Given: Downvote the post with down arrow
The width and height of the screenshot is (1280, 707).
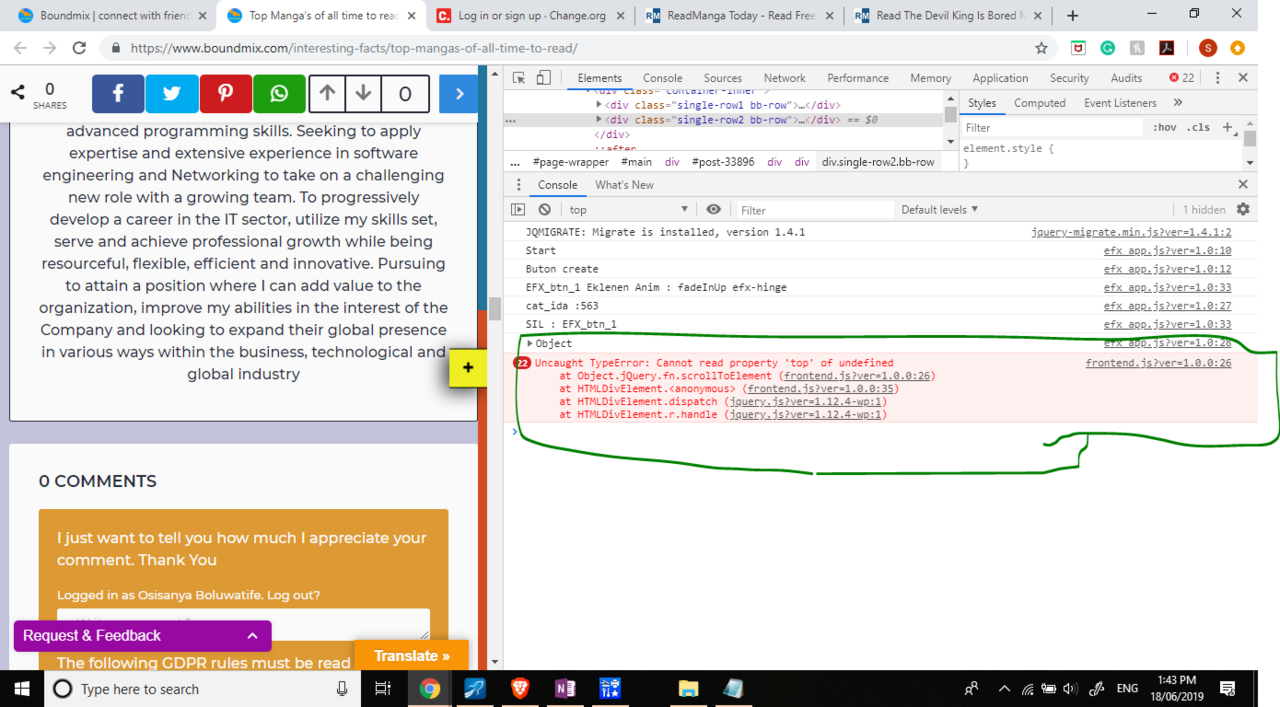Looking at the screenshot, I should coord(363,94).
